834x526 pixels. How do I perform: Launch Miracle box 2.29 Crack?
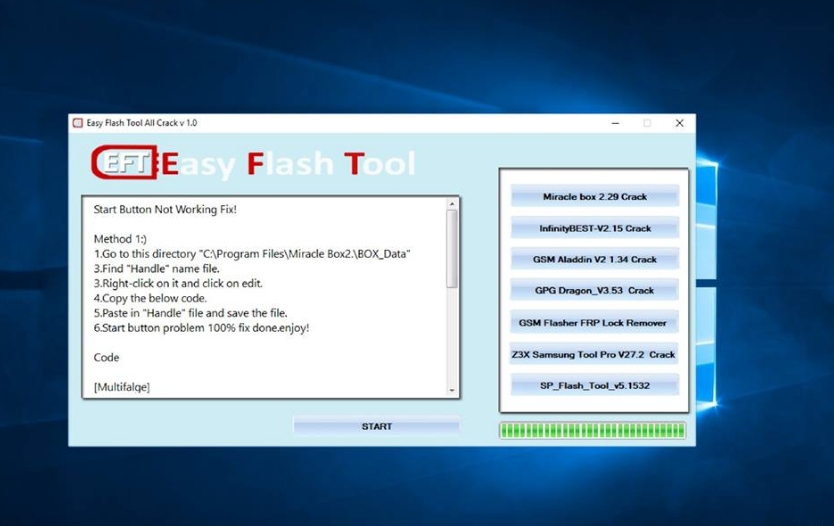pos(595,196)
